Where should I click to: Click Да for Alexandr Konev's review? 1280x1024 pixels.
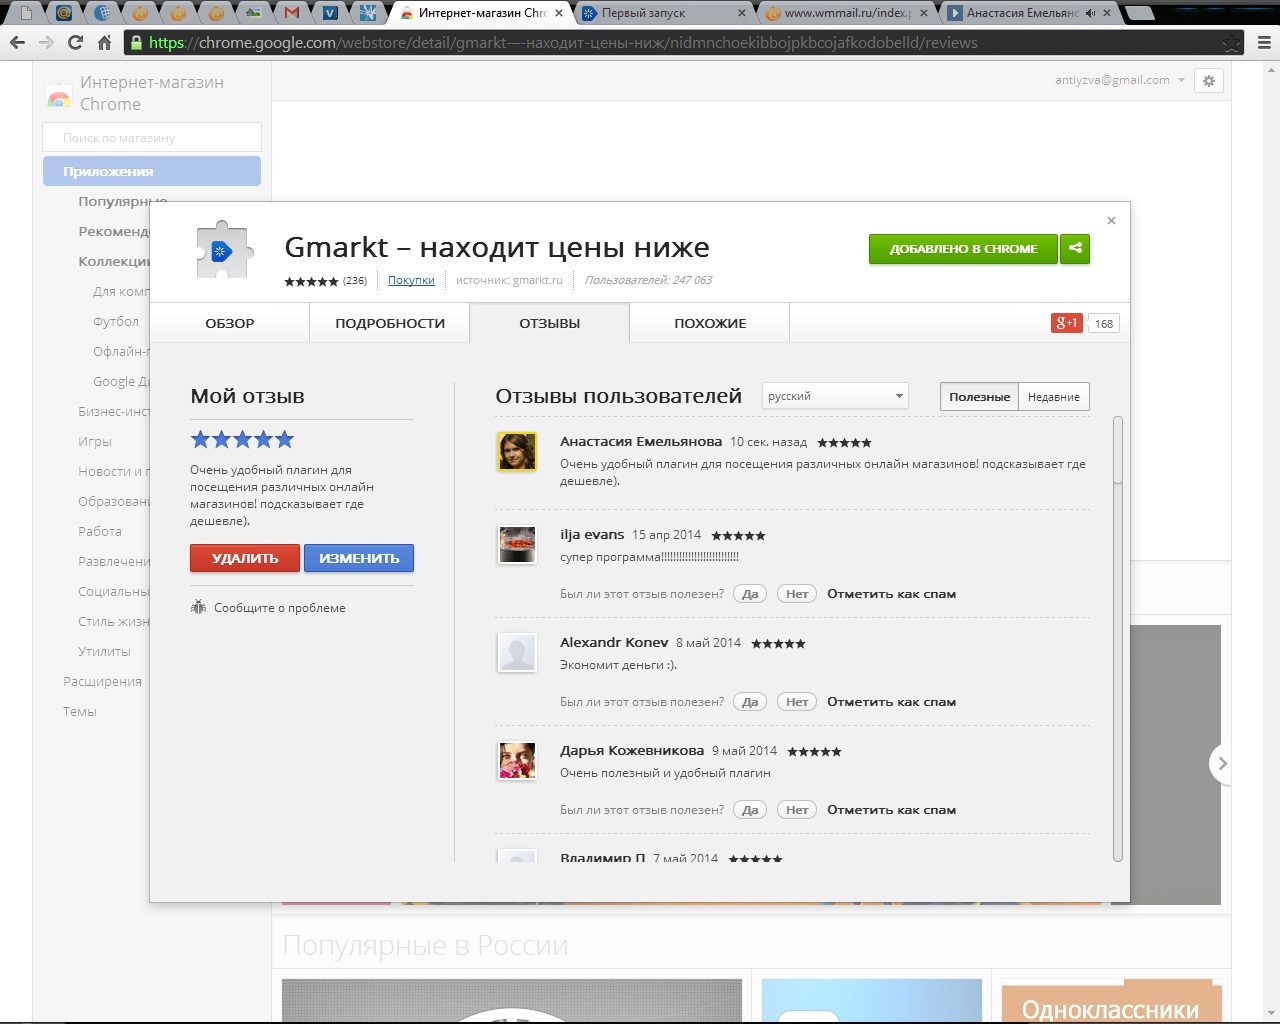[750, 702]
